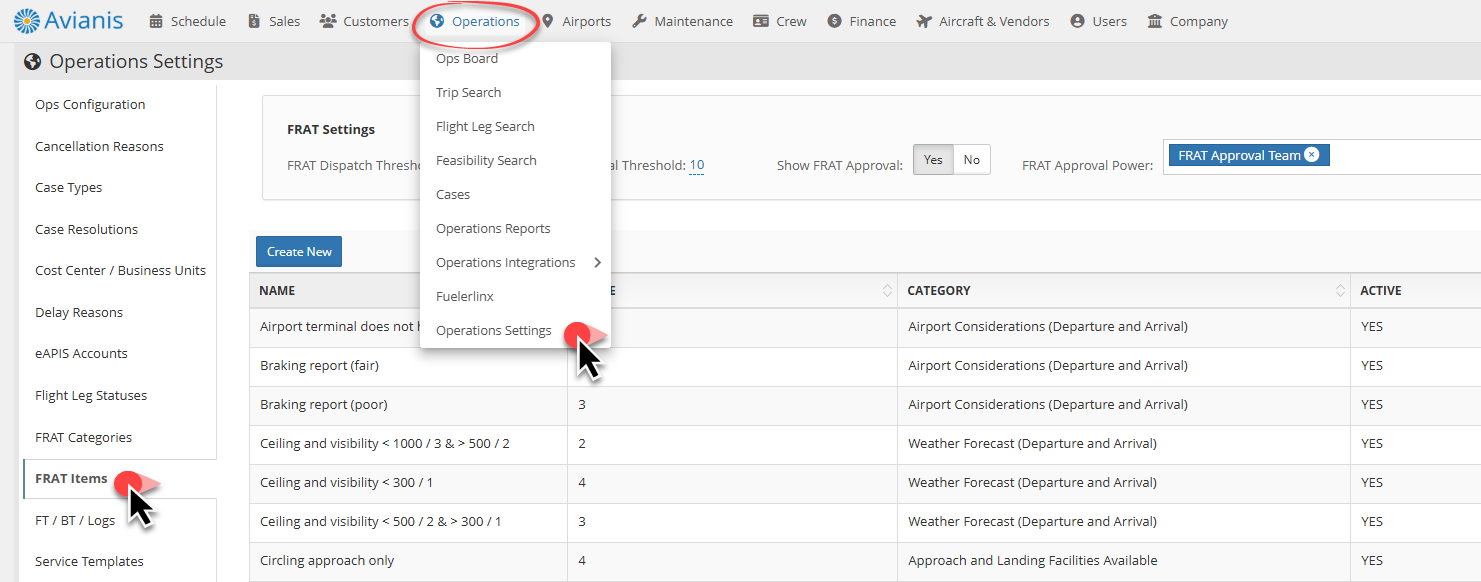The height and width of the screenshot is (582, 1481).
Task: Open FRAT Categories in the sidebar
Action: [x=83, y=437]
